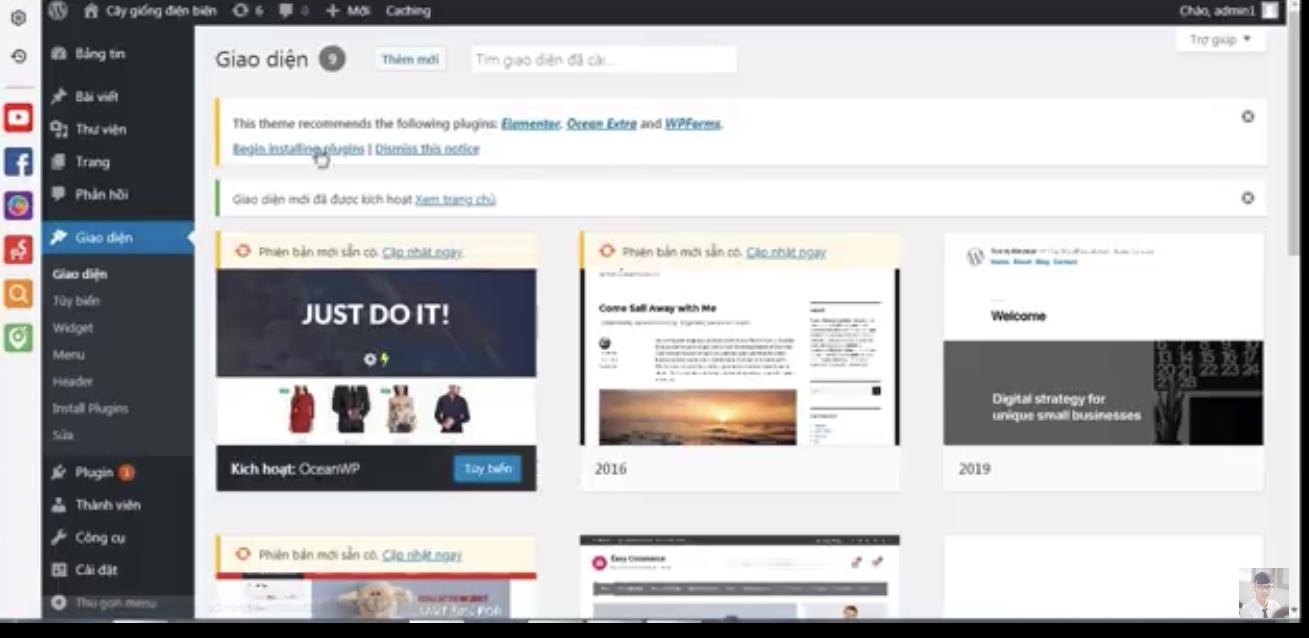
Task: Click the Tùy biến button on OceanWP theme
Action: click(487, 469)
